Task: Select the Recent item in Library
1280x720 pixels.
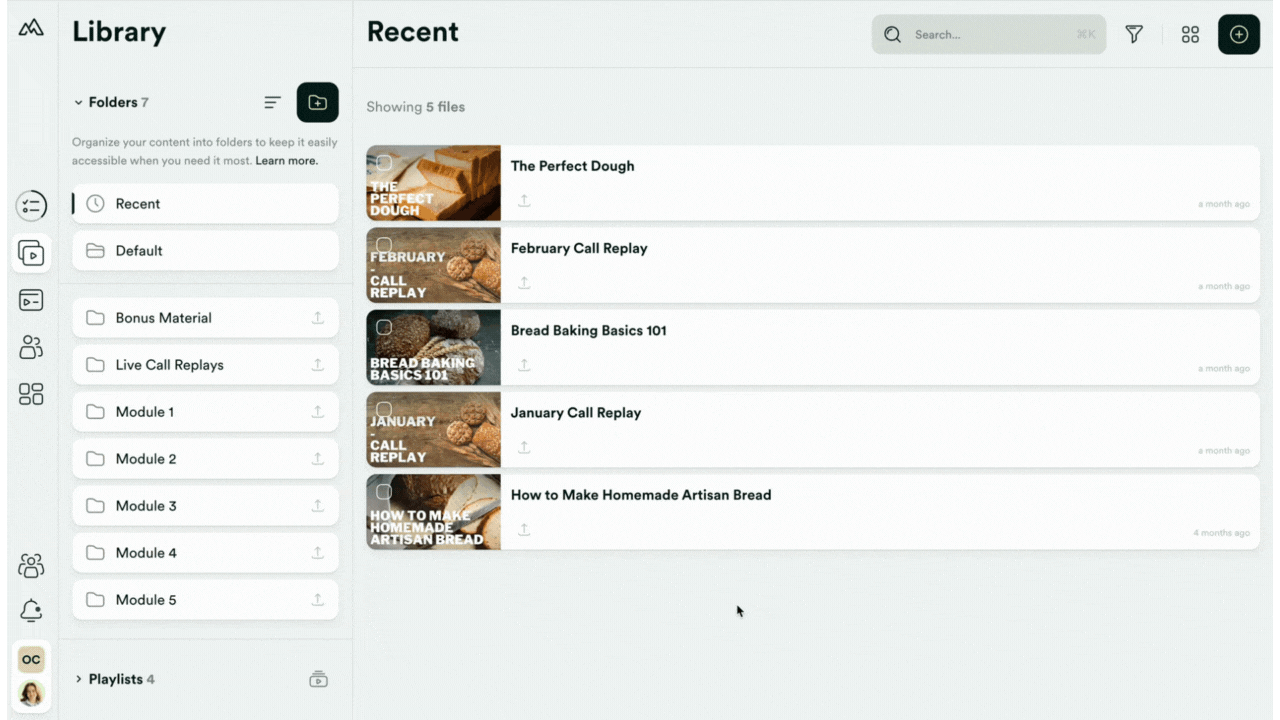Action: tap(205, 204)
